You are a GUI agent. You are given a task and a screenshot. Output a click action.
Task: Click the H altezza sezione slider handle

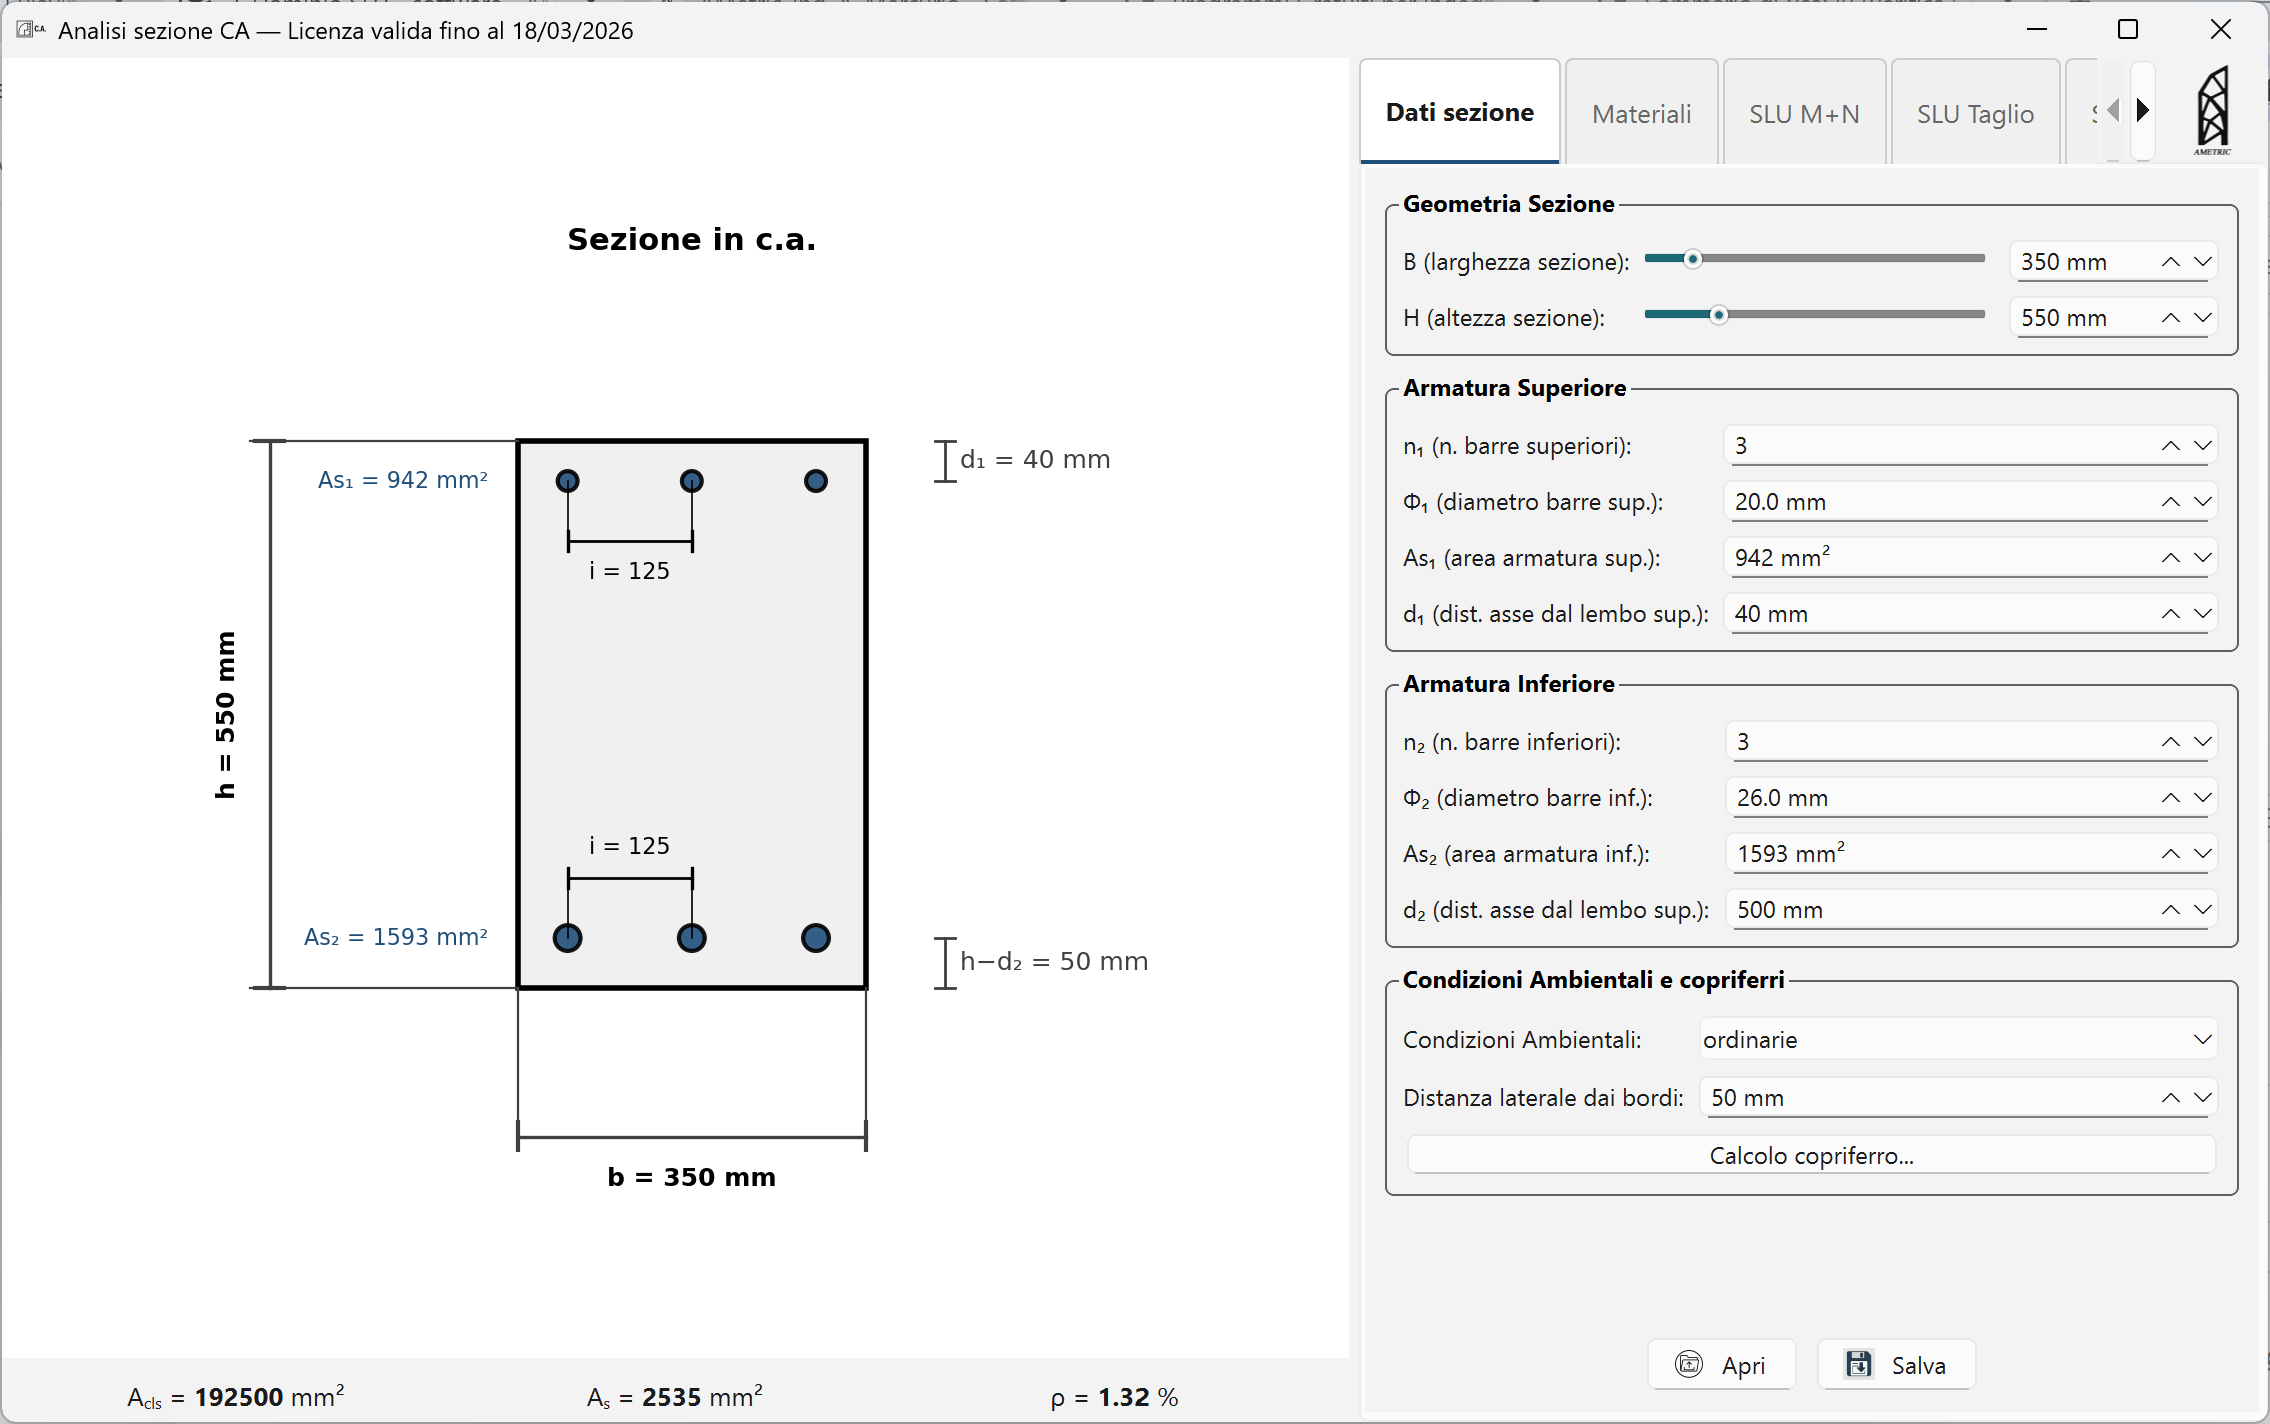(1718, 316)
